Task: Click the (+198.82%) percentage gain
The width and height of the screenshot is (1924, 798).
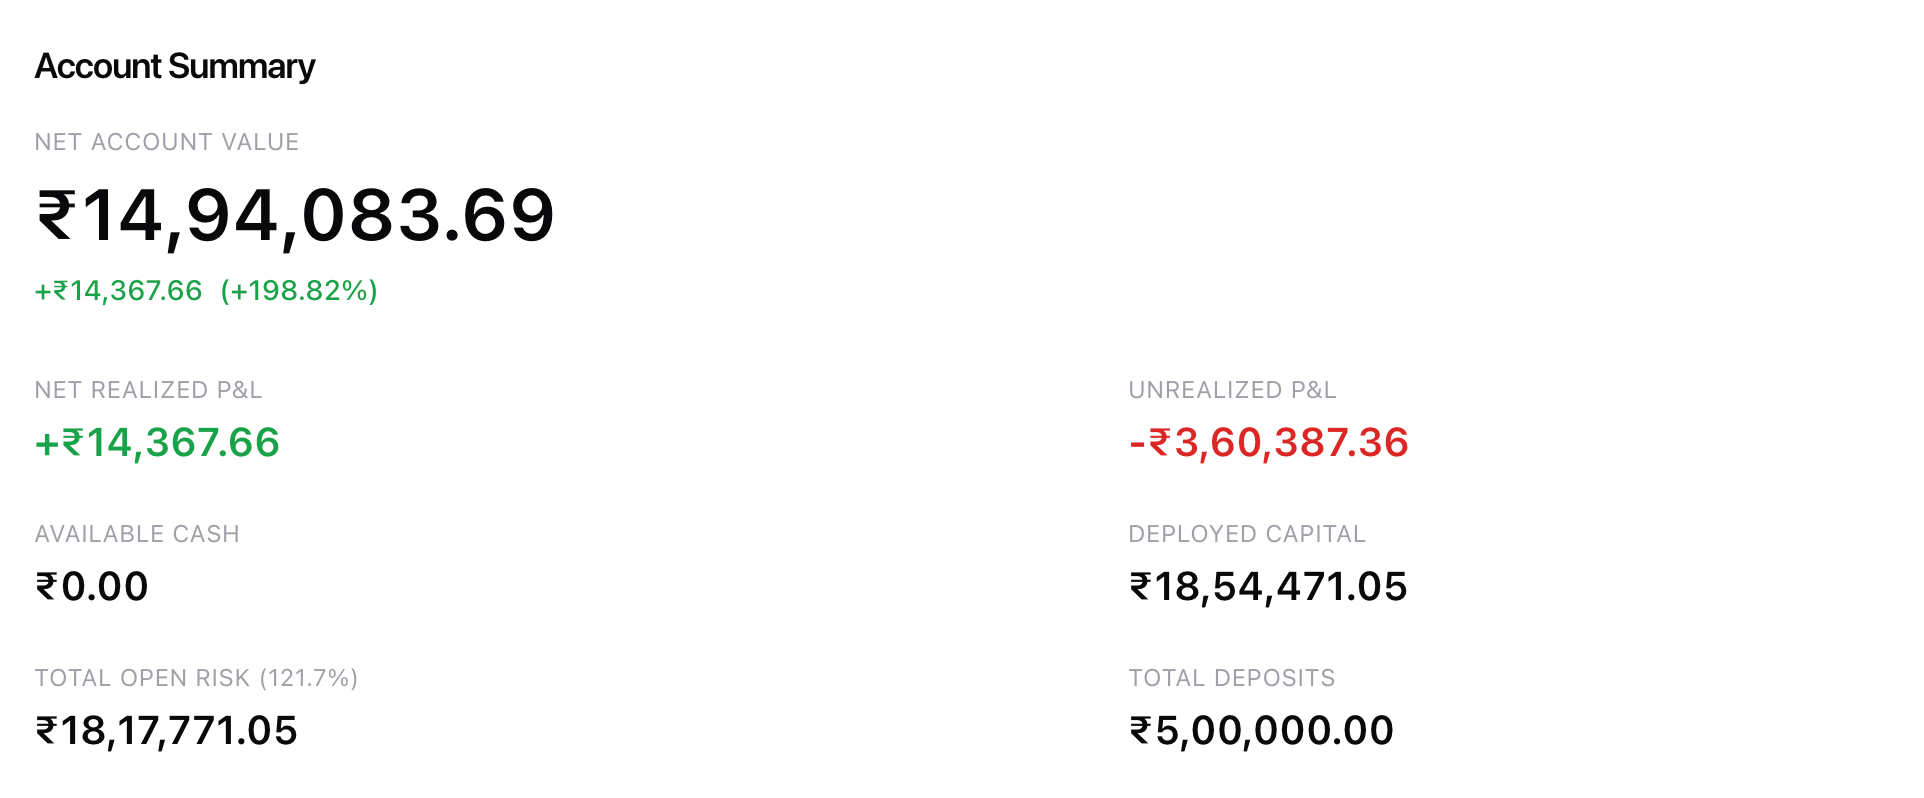Action: tap(299, 291)
